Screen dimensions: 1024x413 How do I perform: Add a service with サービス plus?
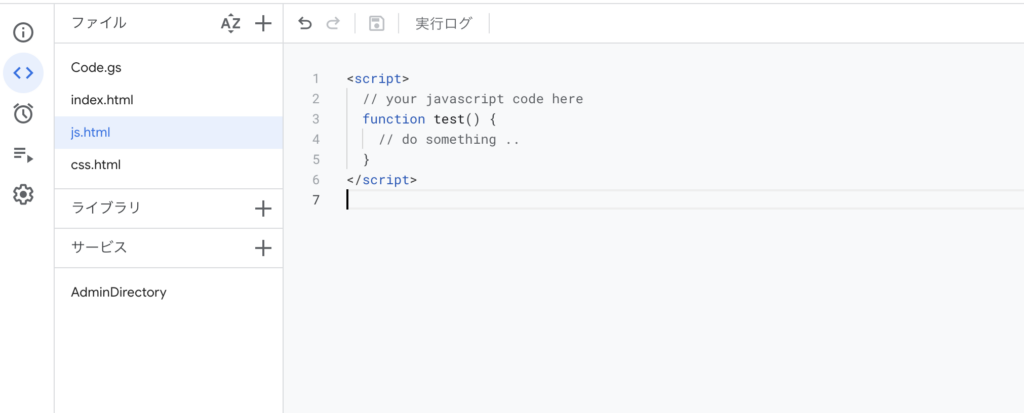tap(263, 248)
